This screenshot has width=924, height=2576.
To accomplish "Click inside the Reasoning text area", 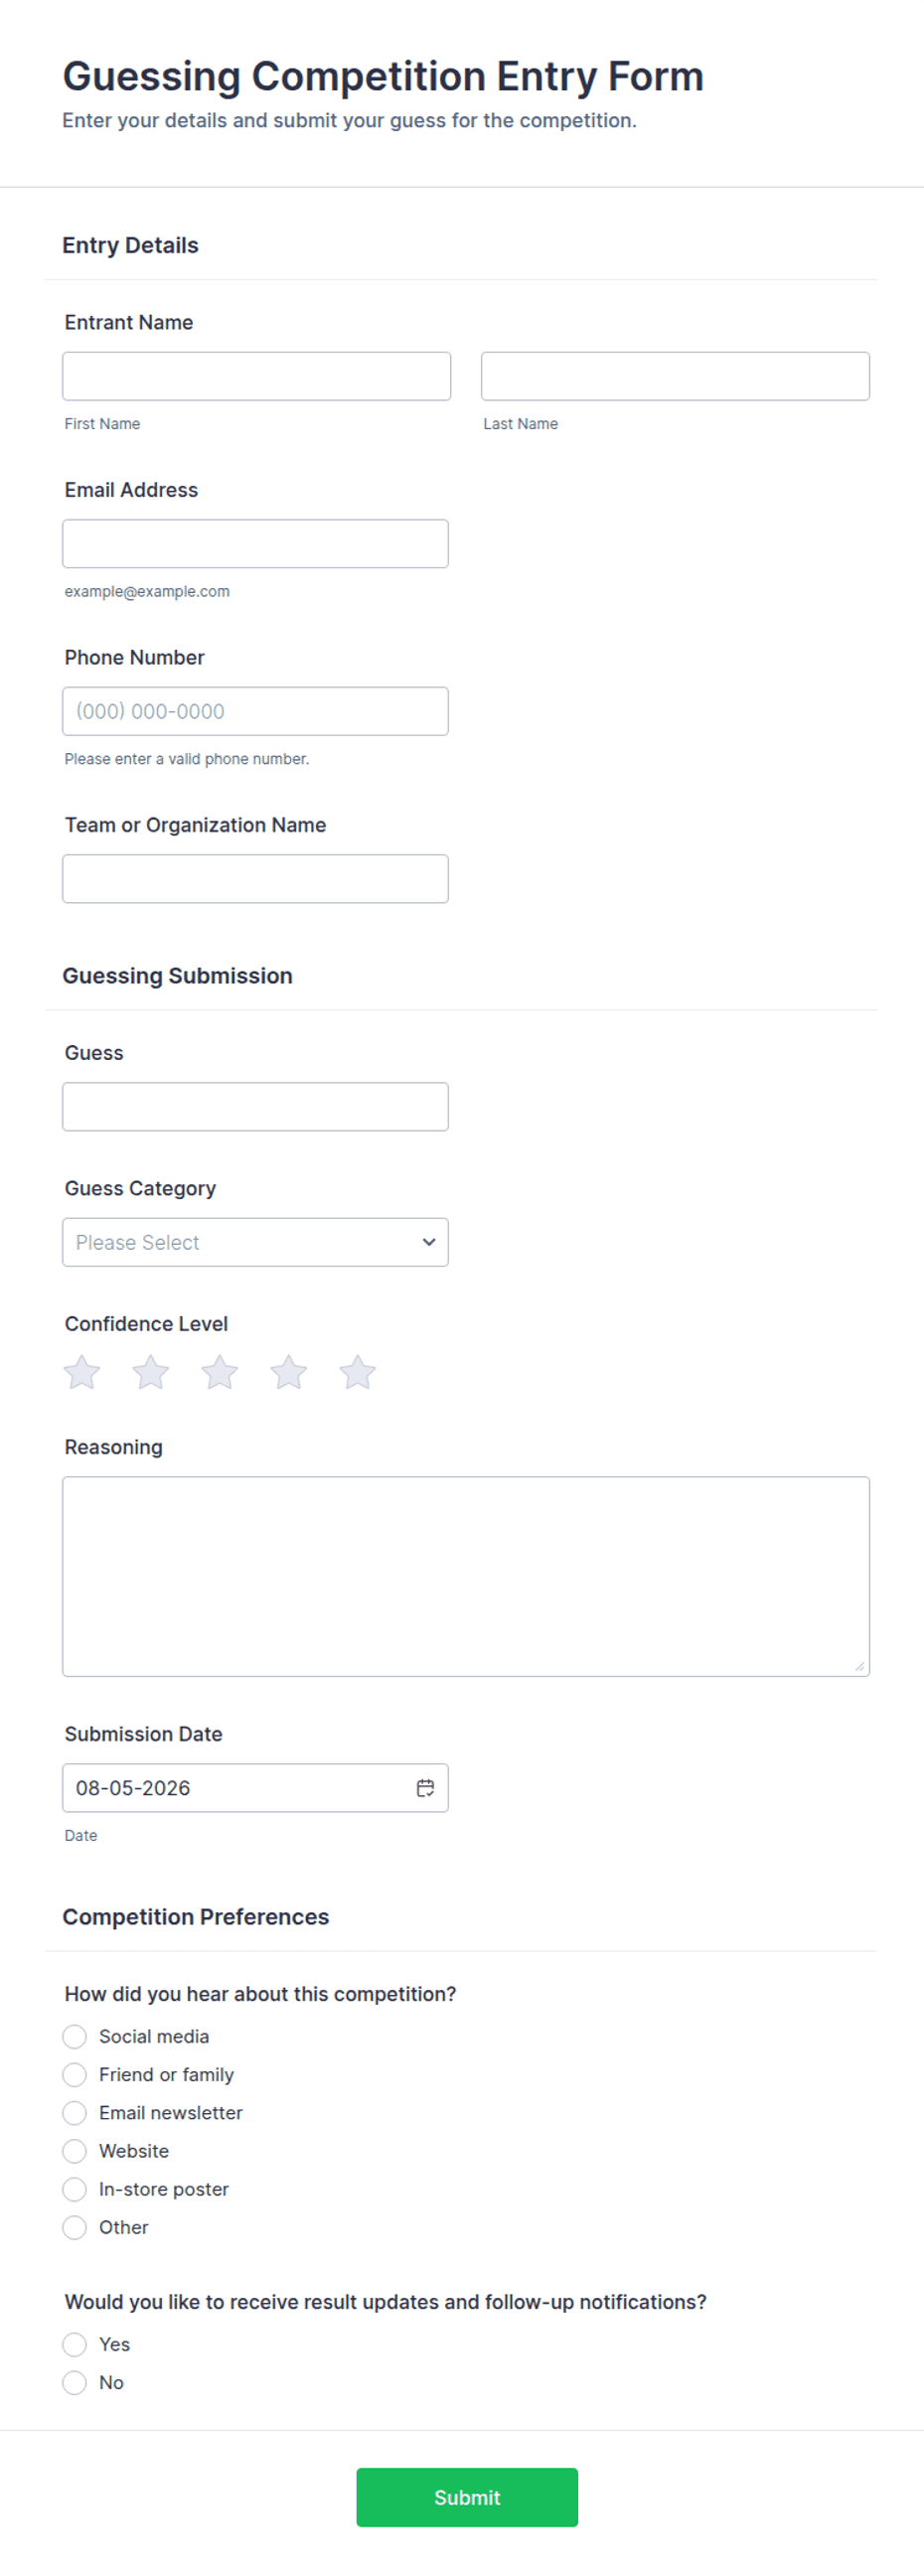I will 466,1576.
